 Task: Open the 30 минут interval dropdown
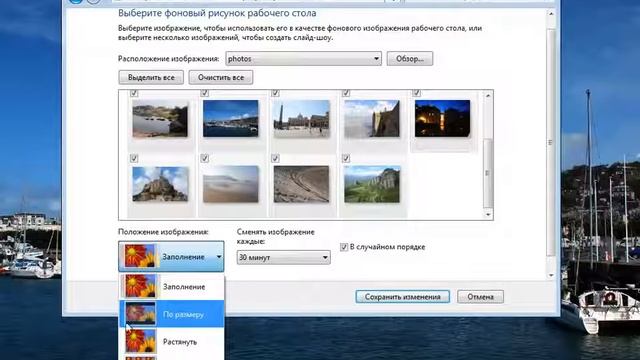[x=283, y=258]
